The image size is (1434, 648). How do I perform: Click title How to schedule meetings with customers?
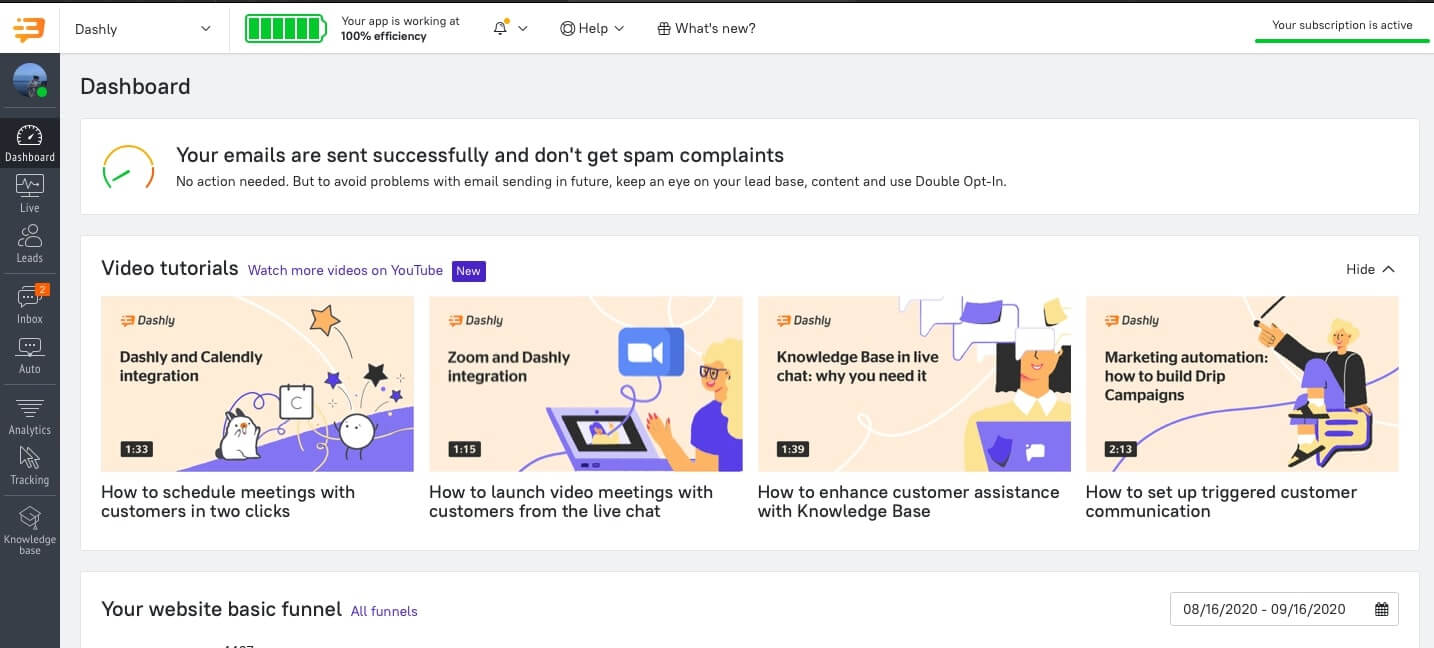[x=228, y=501]
